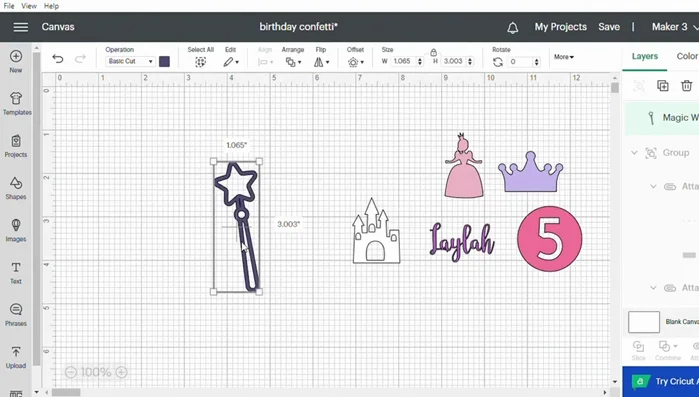Open the hamburger main menu
This screenshot has height=397, width=699.
pyautogui.click(x=21, y=27)
